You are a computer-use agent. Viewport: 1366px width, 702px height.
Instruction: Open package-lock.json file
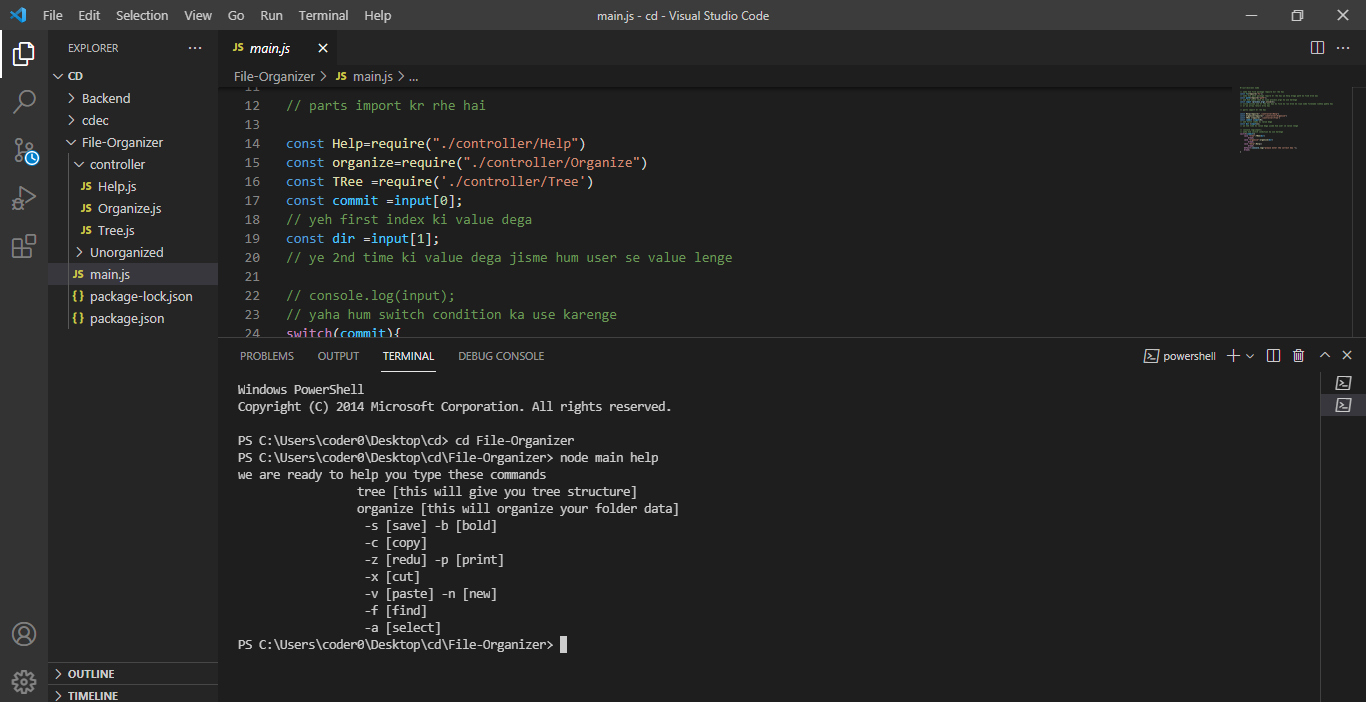133,296
